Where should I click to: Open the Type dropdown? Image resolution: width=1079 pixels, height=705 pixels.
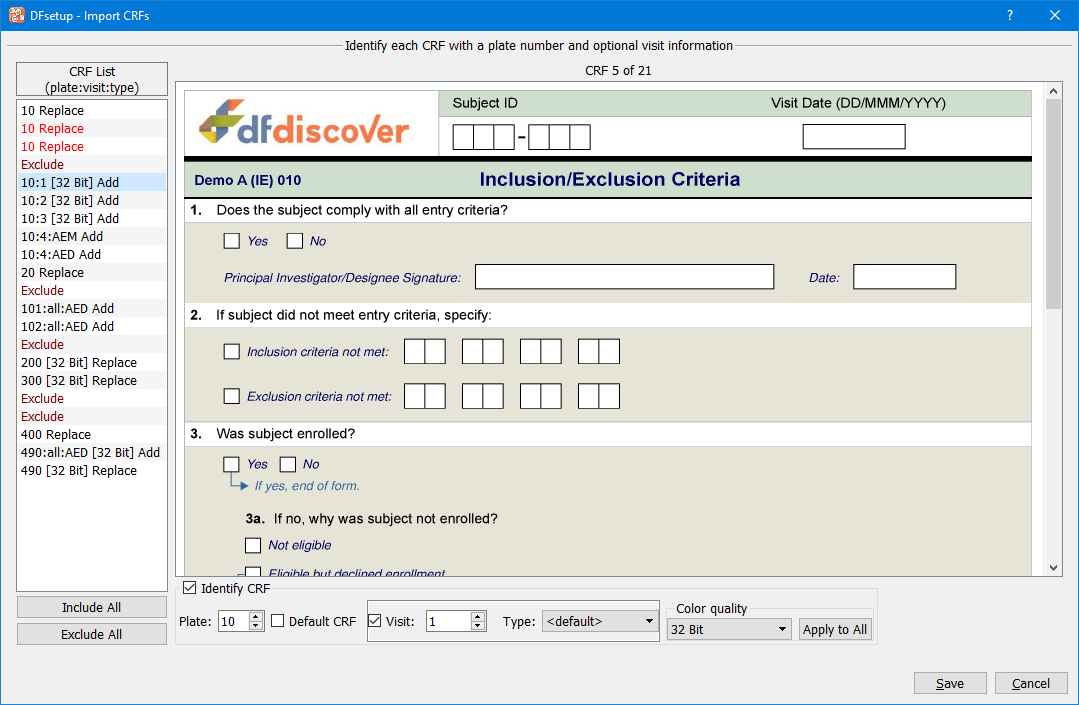[600, 621]
